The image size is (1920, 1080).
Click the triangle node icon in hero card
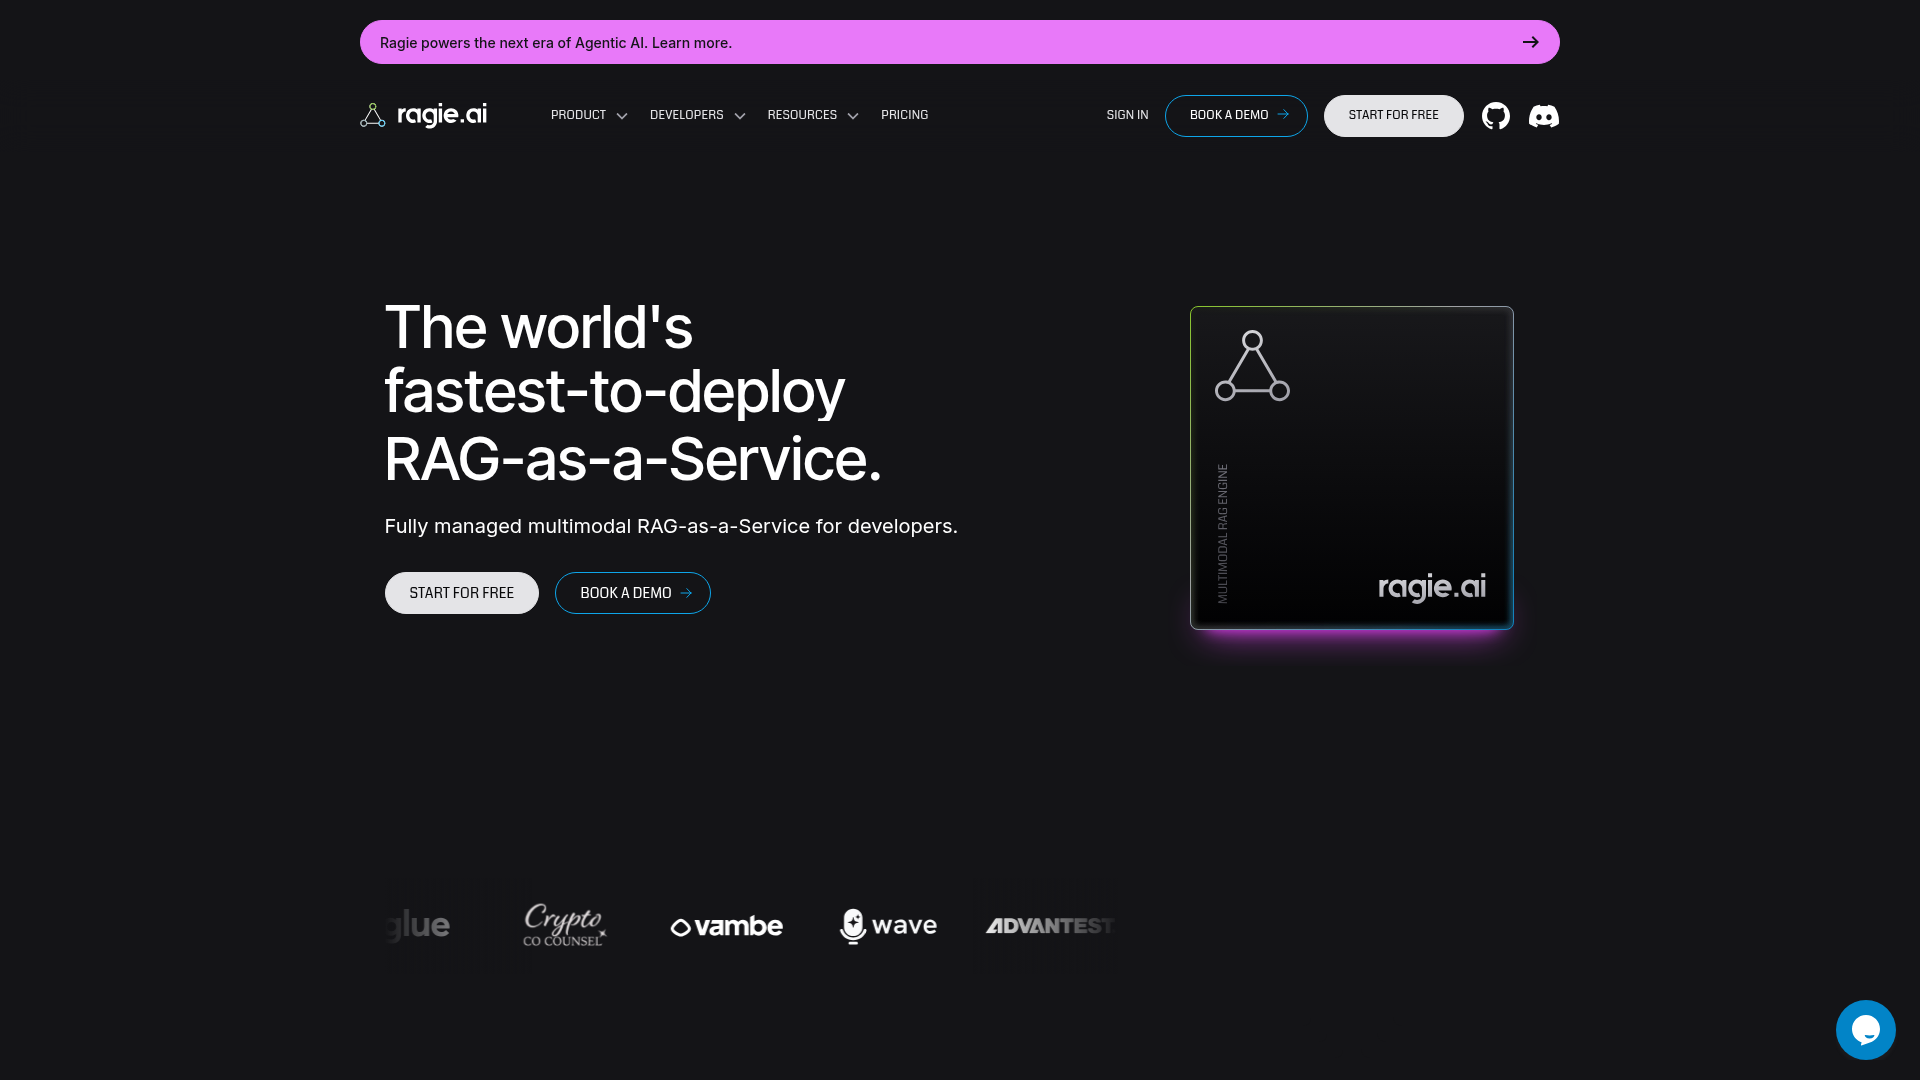[x=1252, y=366]
